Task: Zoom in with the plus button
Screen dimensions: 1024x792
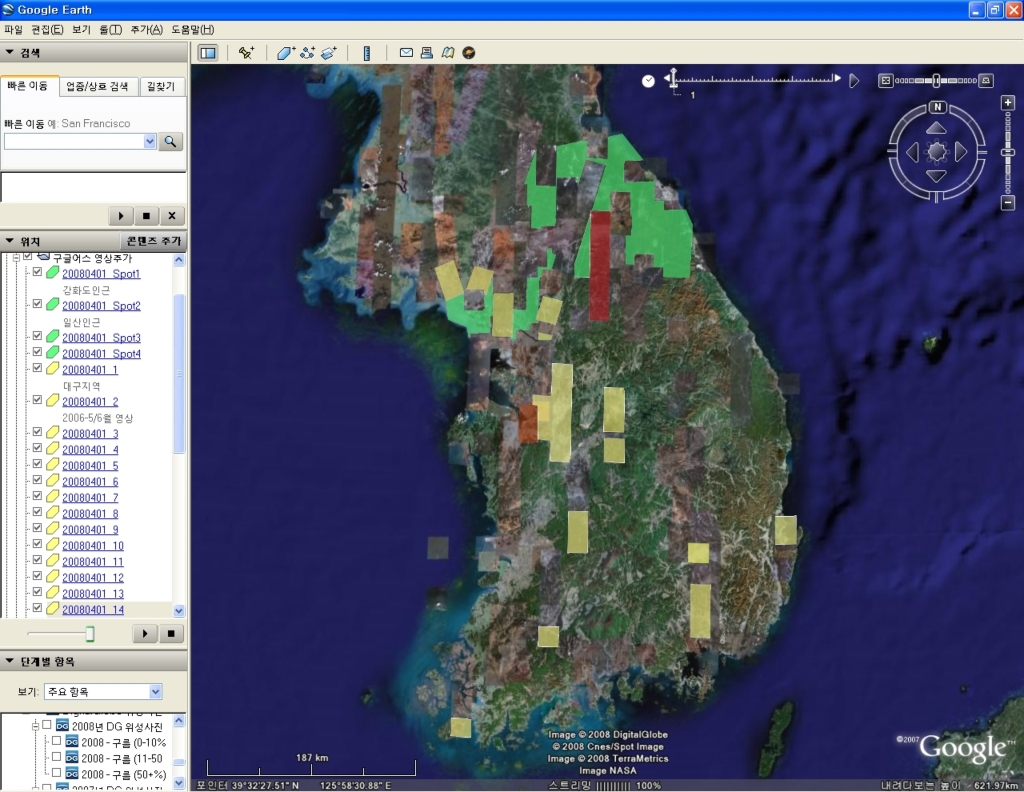Action: pos(1008,103)
